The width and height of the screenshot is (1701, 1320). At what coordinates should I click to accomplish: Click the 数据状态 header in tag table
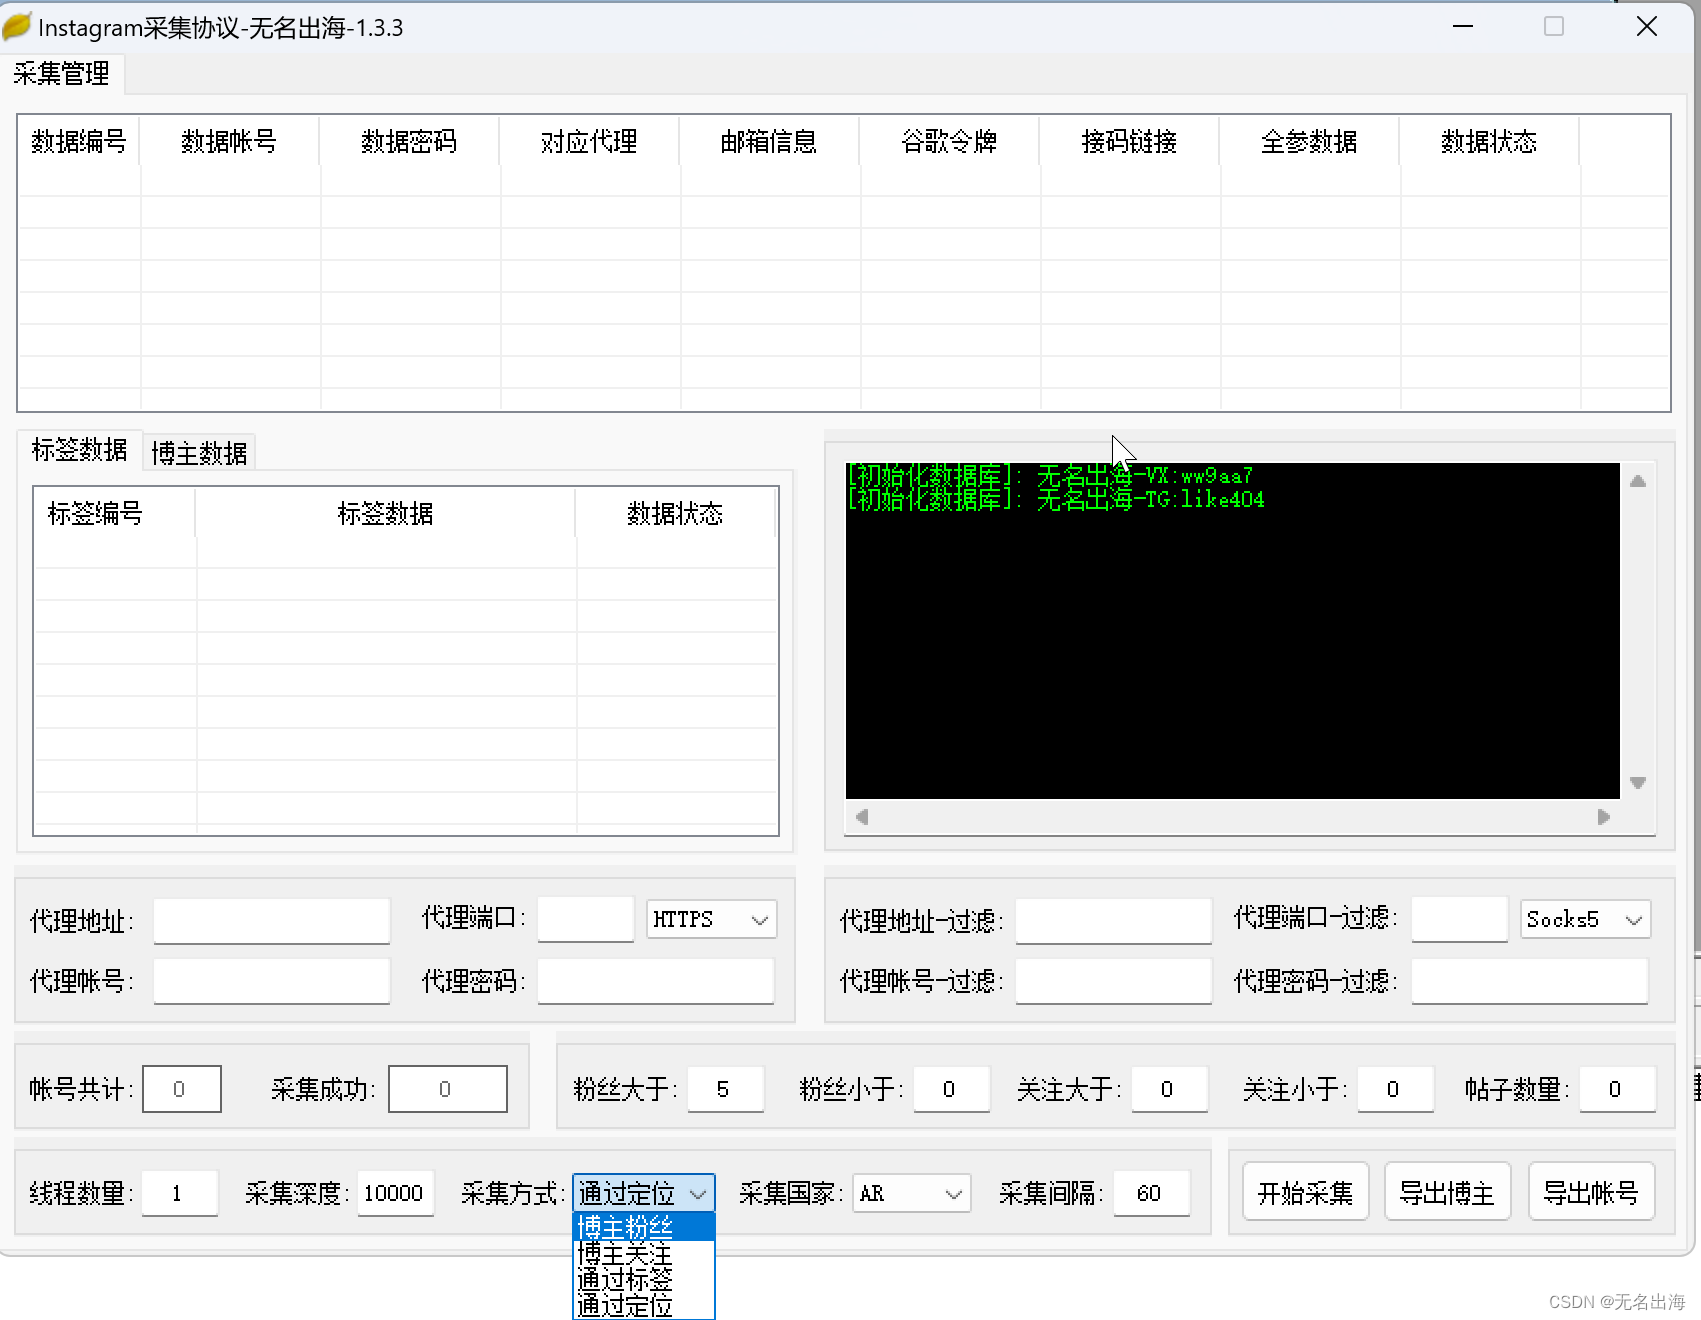(675, 514)
